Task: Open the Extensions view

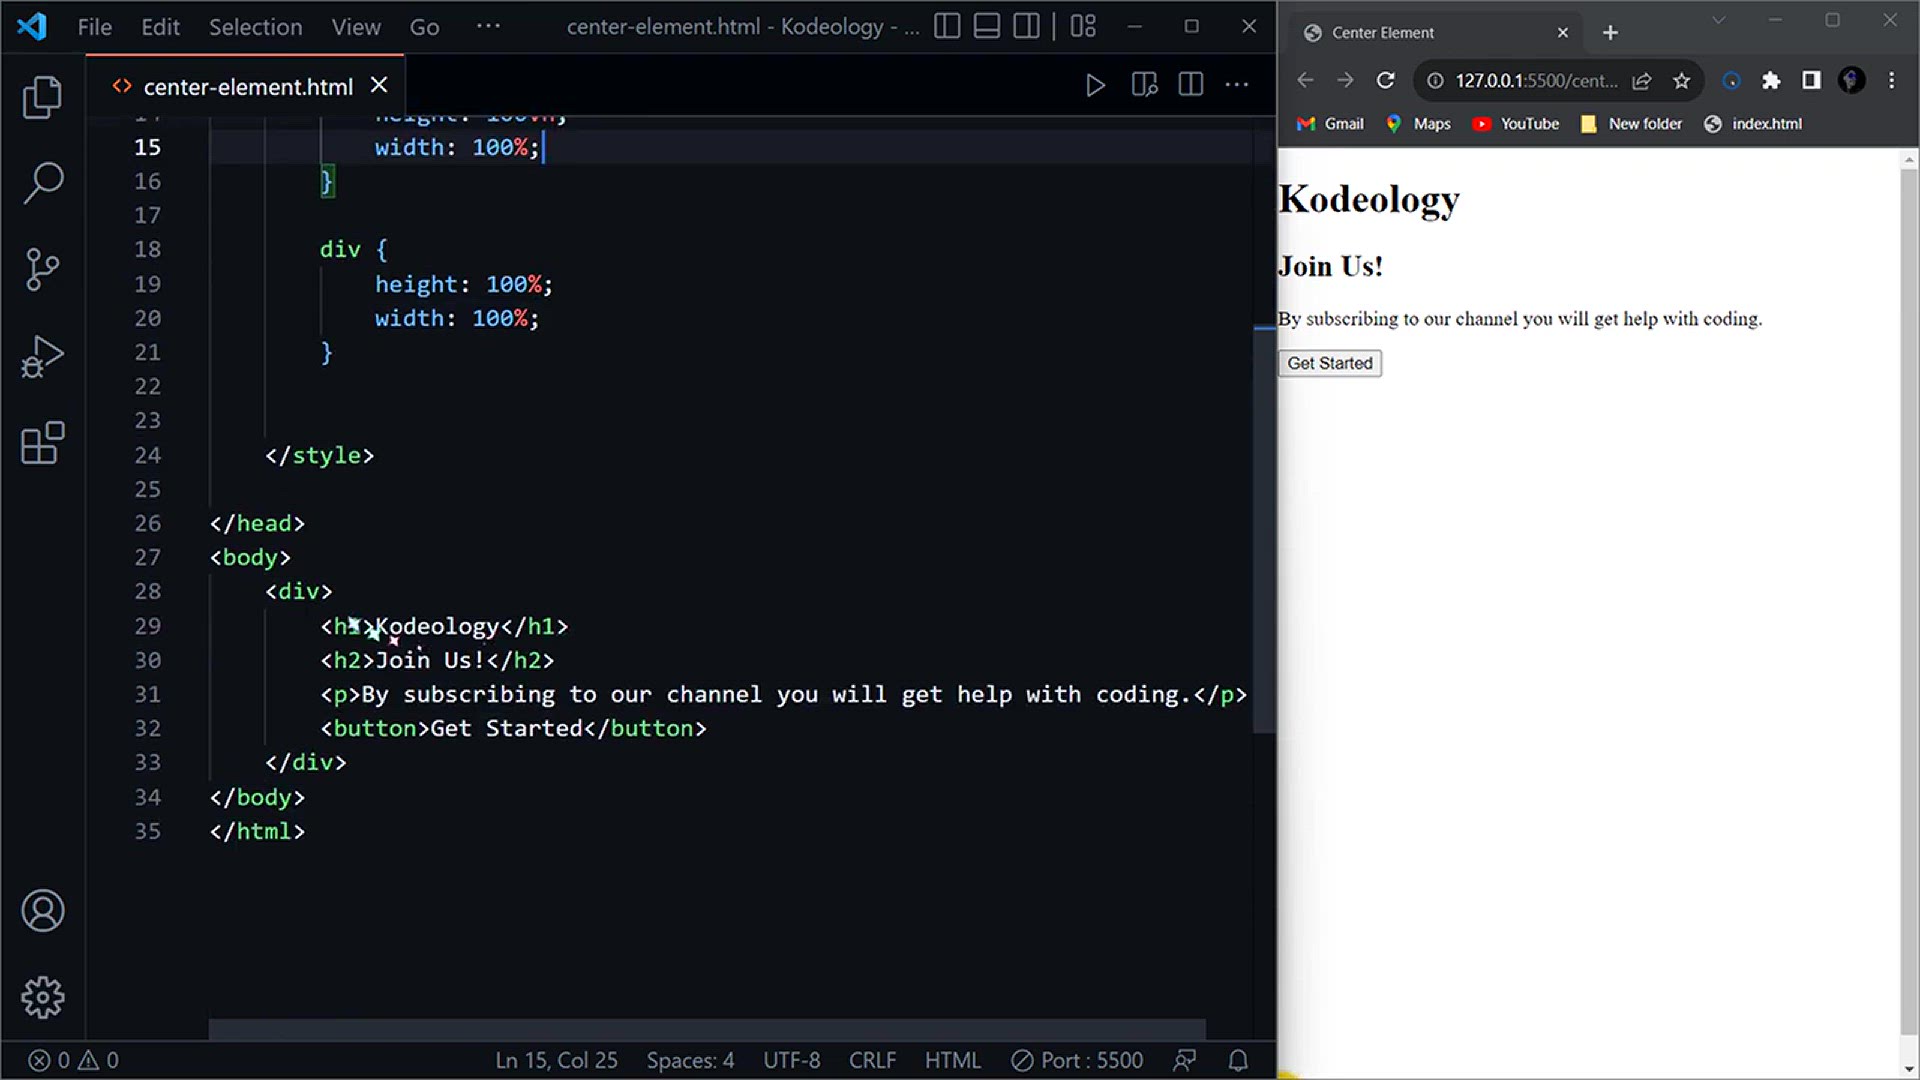Action: coord(42,443)
